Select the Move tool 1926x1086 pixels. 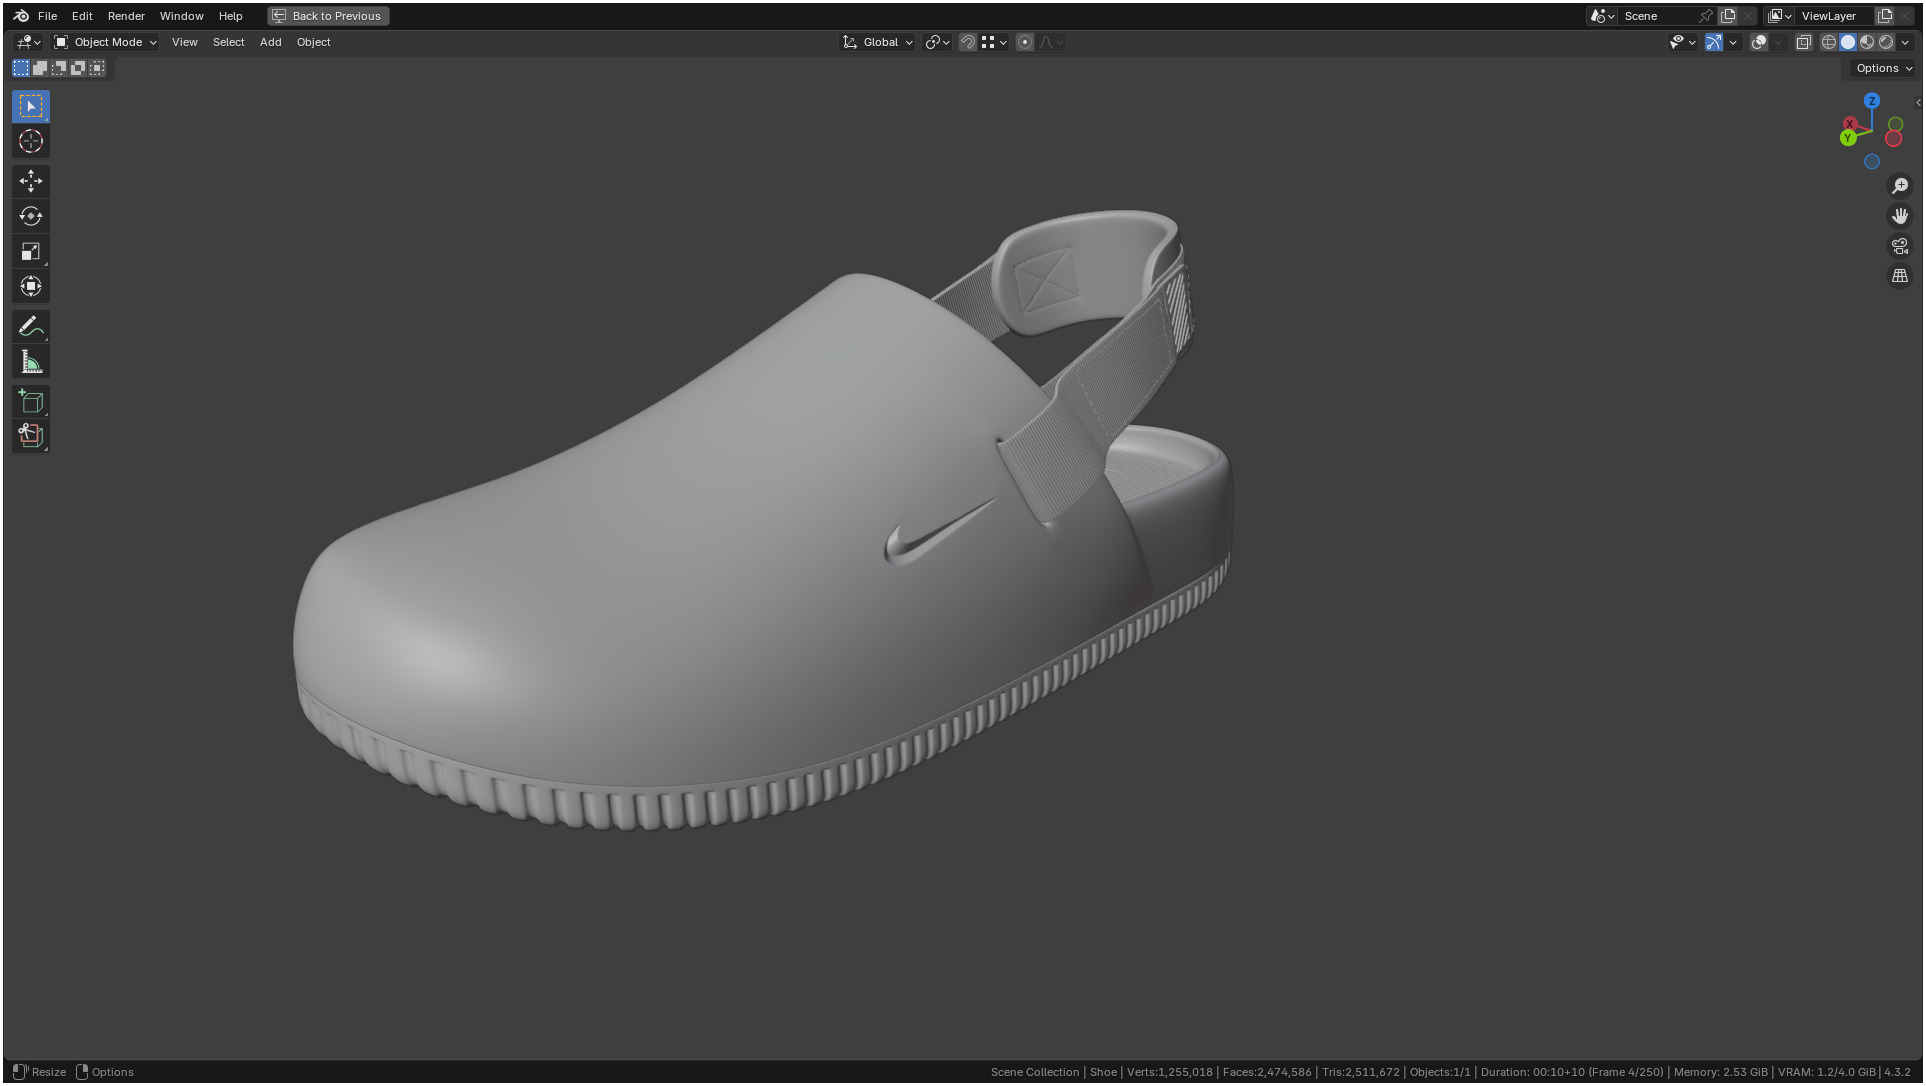pos(31,181)
